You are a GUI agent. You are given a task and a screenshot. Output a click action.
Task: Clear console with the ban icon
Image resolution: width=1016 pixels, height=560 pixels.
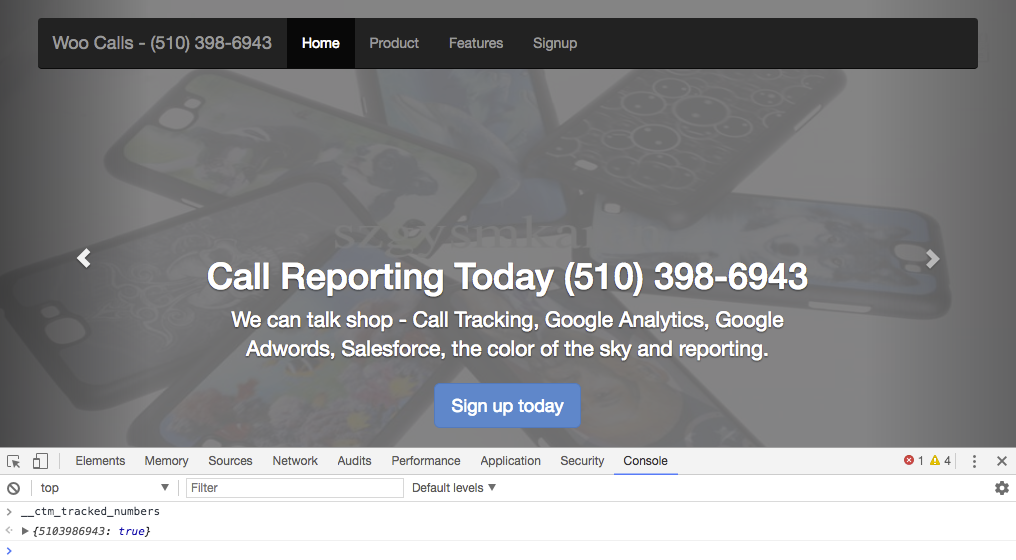coord(14,488)
